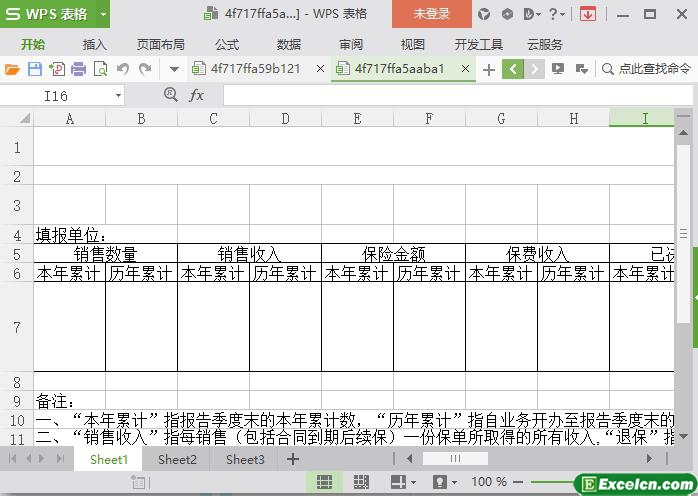The width and height of the screenshot is (698, 496).
Task: Click the command search box
Action: 646,69
